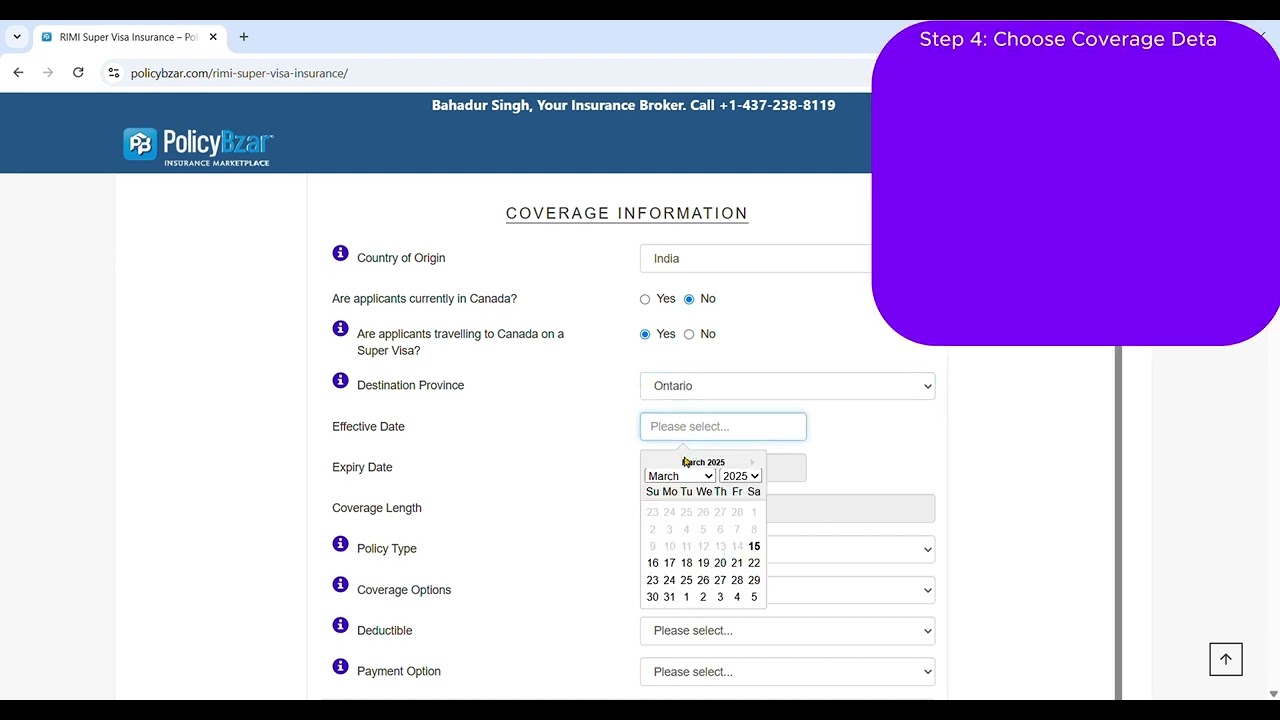Click the browser forward arrow
The width and height of the screenshot is (1280, 720).
(48, 73)
